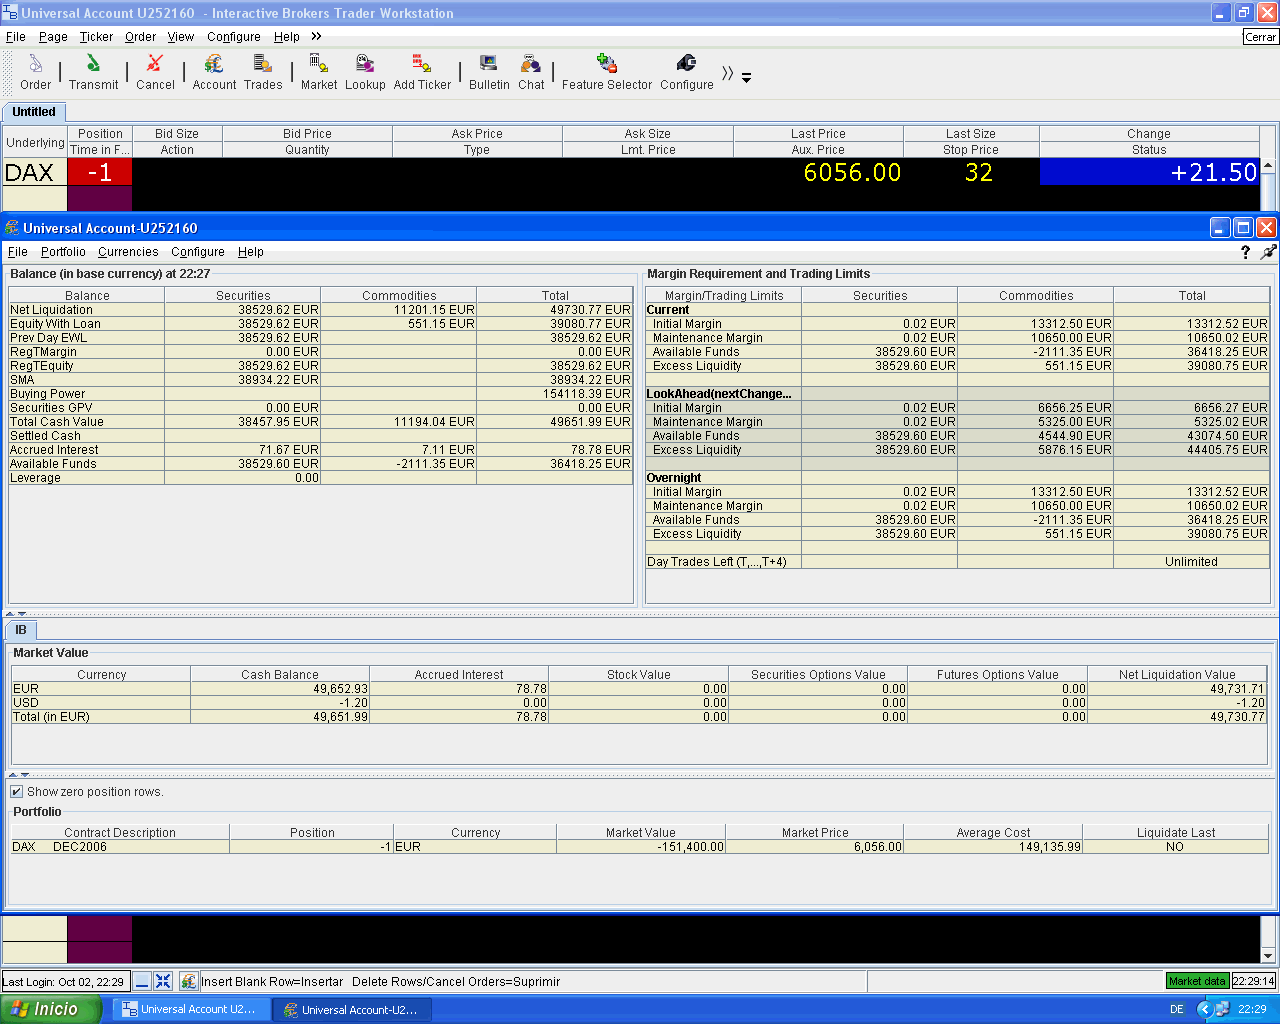Open the Currencies menu in account window
The height and width of the screenshot is (1024, 1280).
point(128,252)
